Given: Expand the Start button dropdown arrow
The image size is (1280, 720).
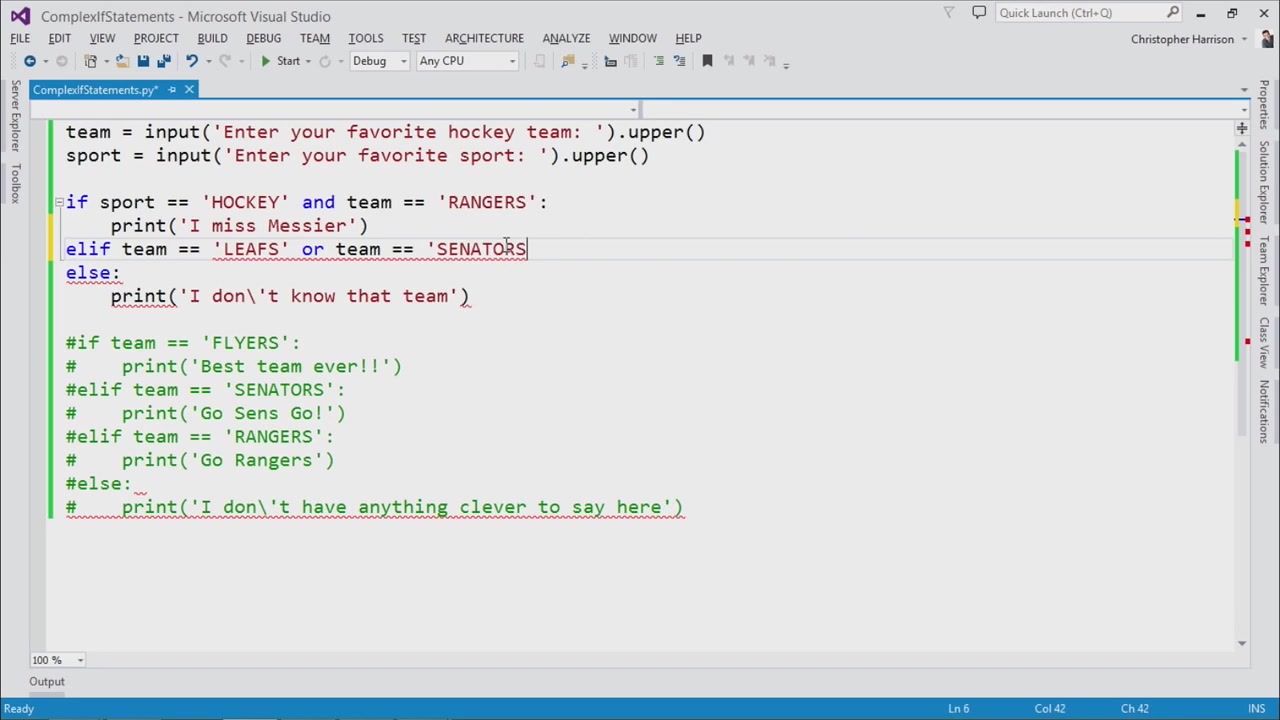Looking at the screenshot, I should [309, 61].
